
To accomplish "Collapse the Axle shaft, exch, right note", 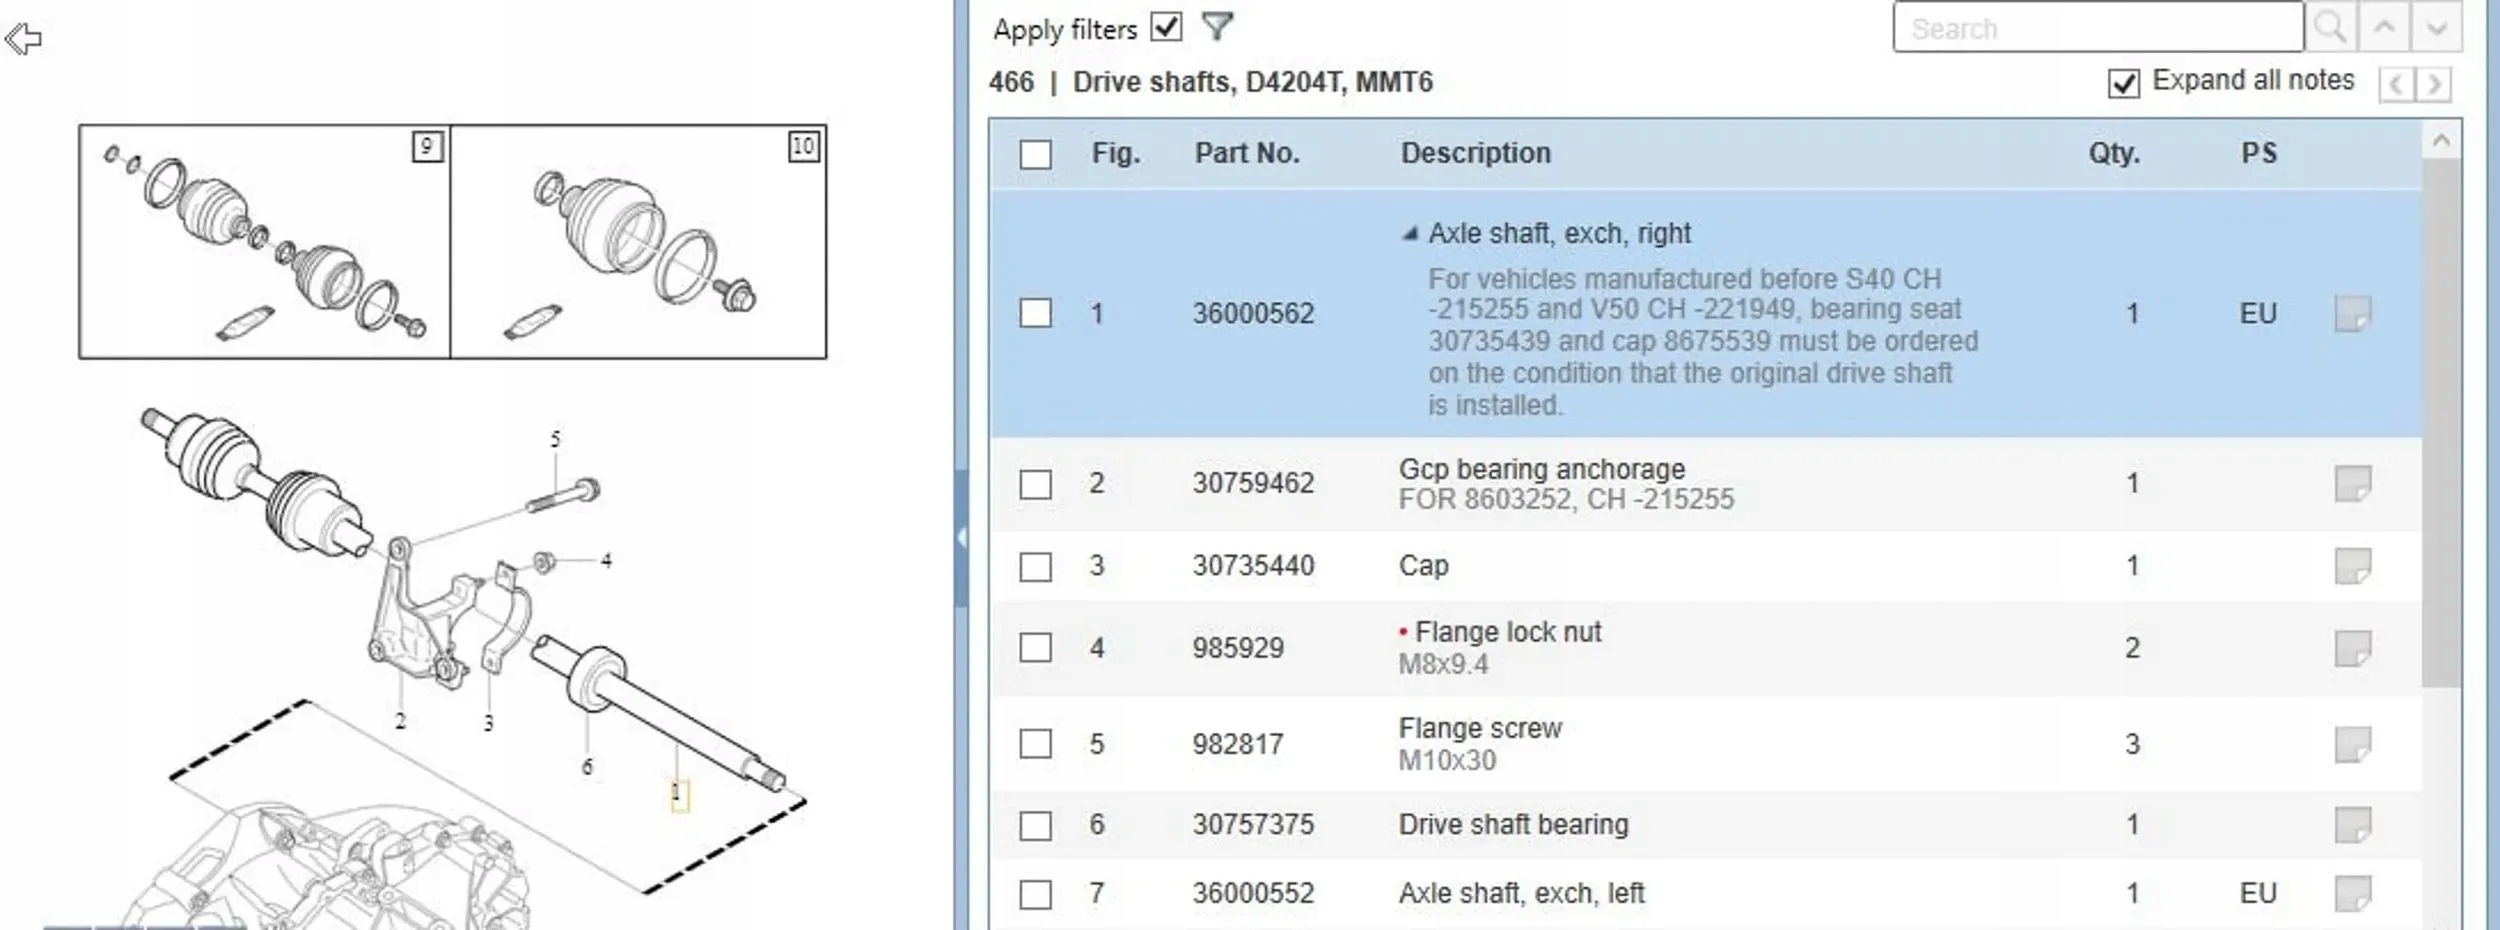I will click(x=1410, y=234).
